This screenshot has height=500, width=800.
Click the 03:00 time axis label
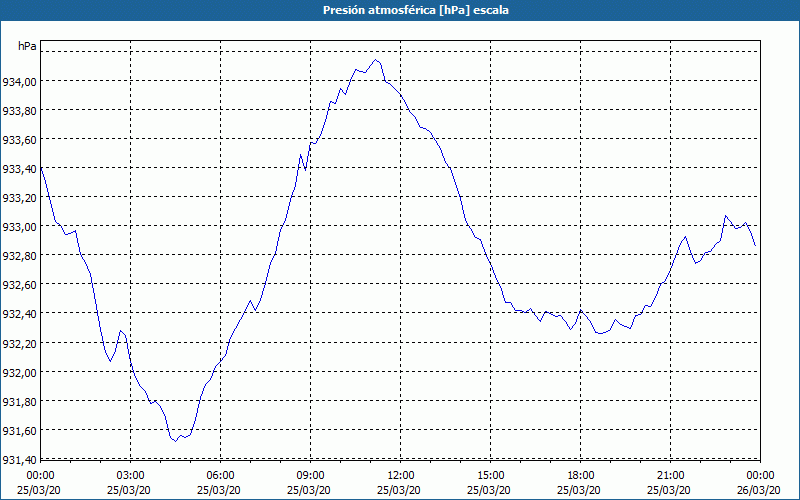coord(131,476)
